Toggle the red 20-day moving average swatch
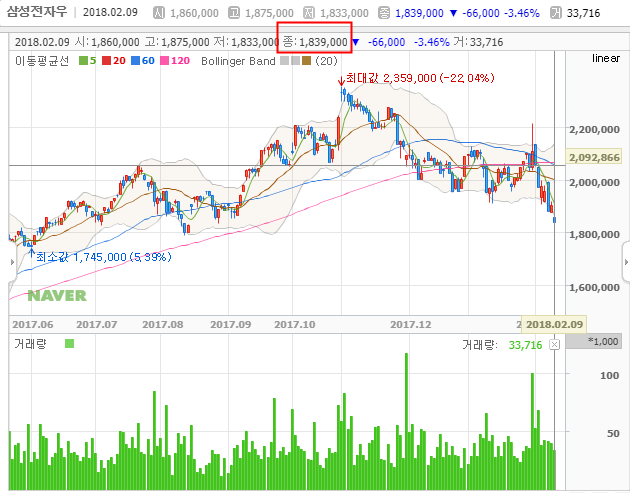The image size is (630, 493). click(x=106, y=61)
